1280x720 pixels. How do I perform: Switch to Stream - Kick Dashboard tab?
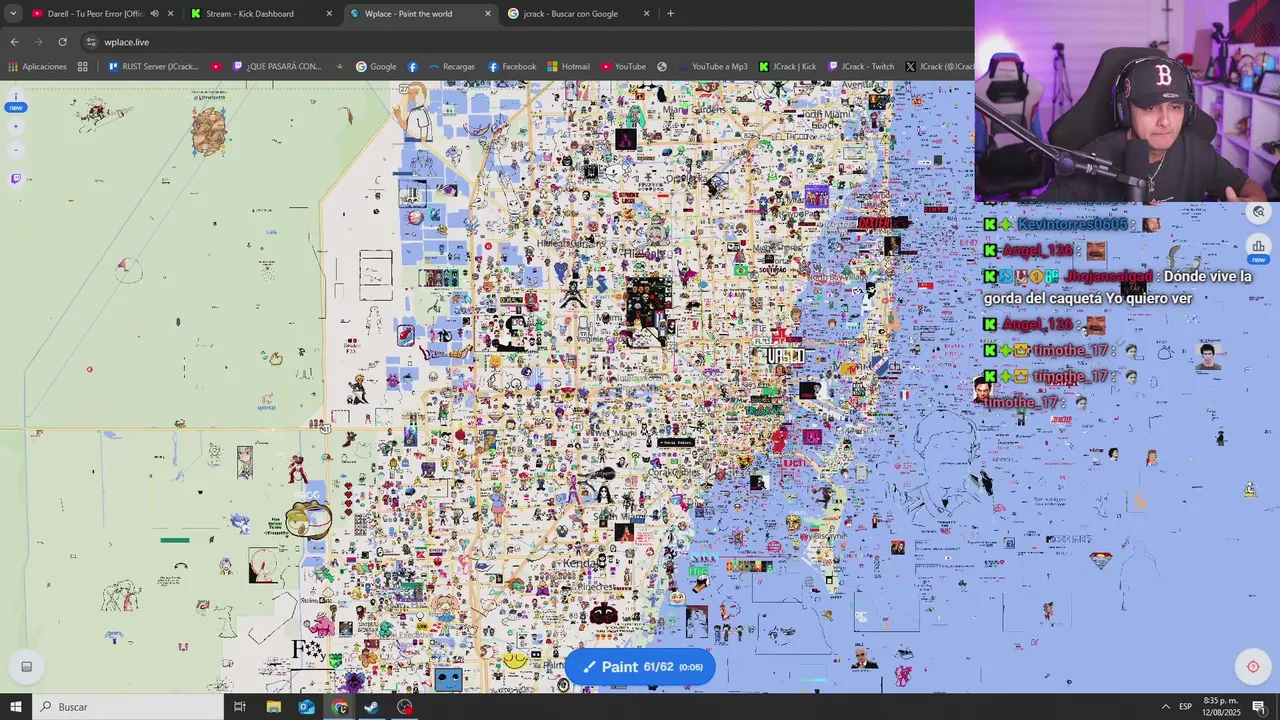tap(250, 14)
